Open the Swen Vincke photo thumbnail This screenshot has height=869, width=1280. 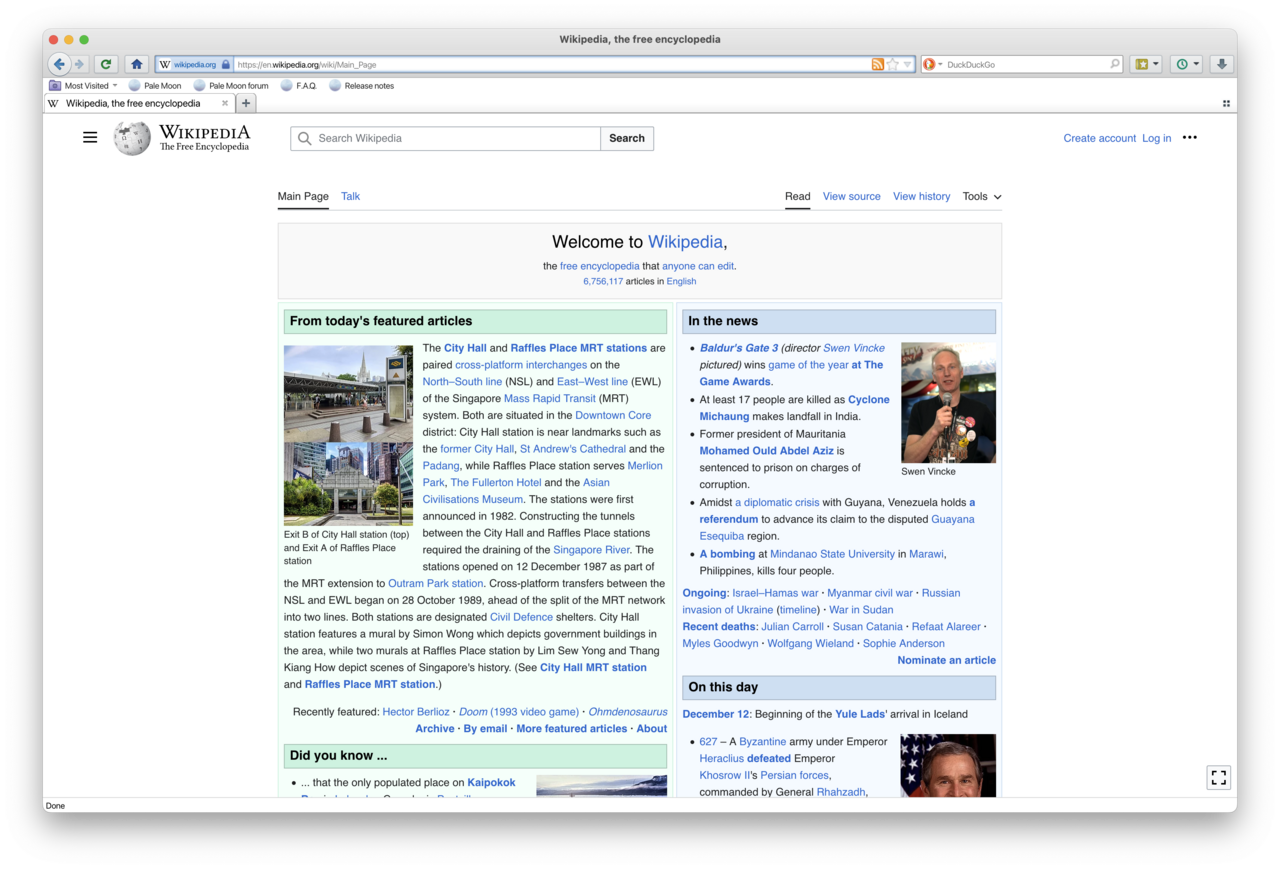click(948, 402)
